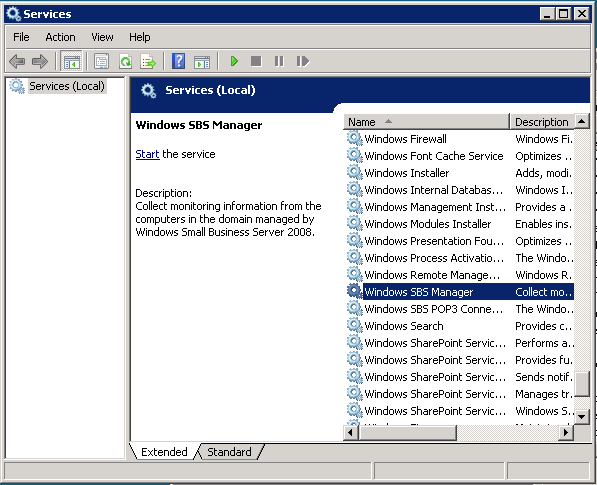Select SharePoint service described 'Windows S..'
Viewport: 597px width, 485px height.
(460, 411)
